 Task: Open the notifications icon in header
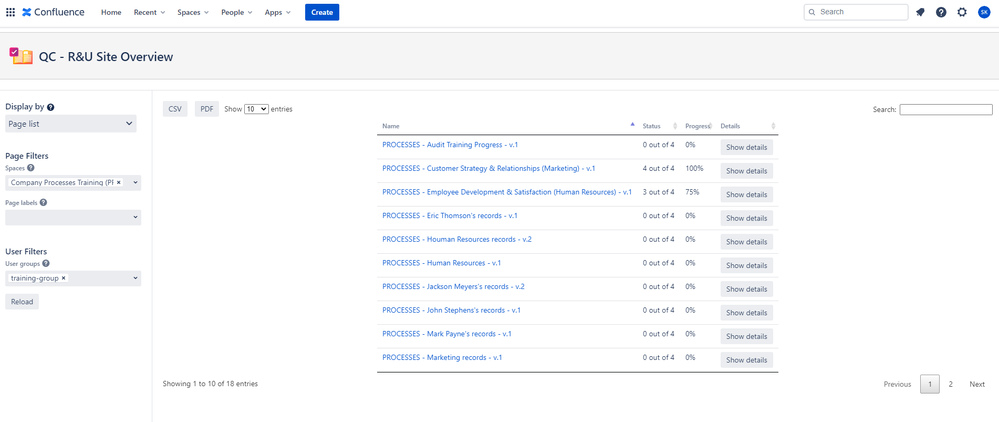pos(920,12)
